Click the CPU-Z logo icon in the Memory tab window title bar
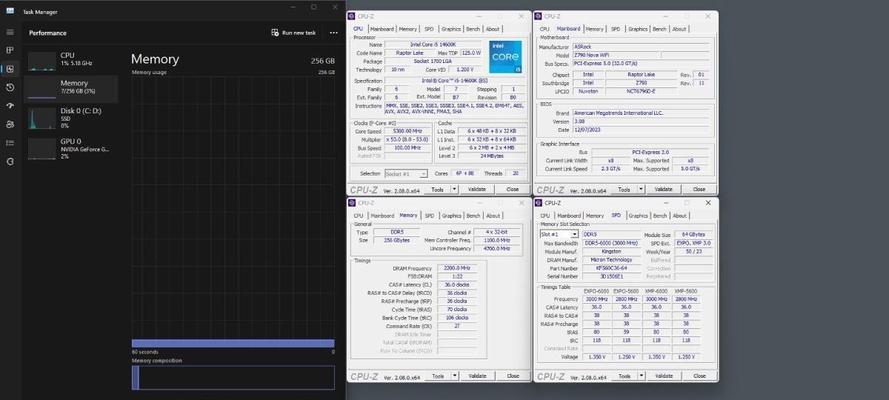Screen dimensions: 889x400 tap(352, 203)
